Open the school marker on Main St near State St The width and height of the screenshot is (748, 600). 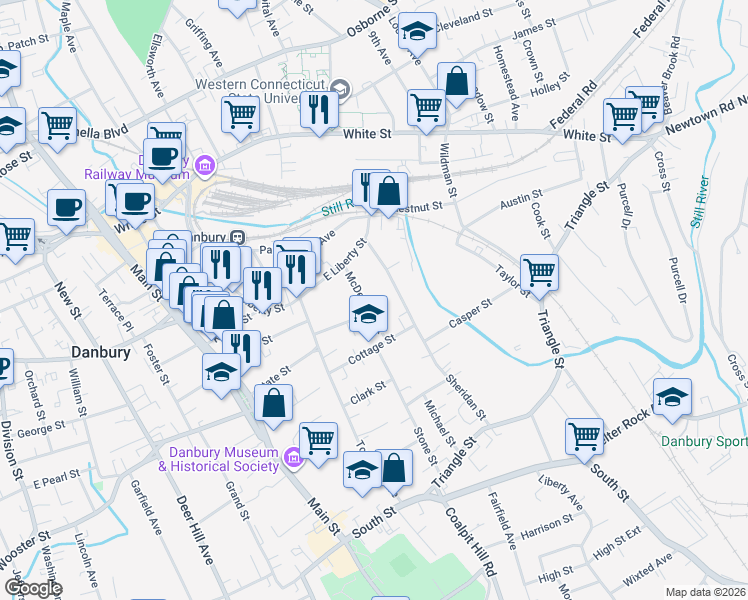pos(221,374)
